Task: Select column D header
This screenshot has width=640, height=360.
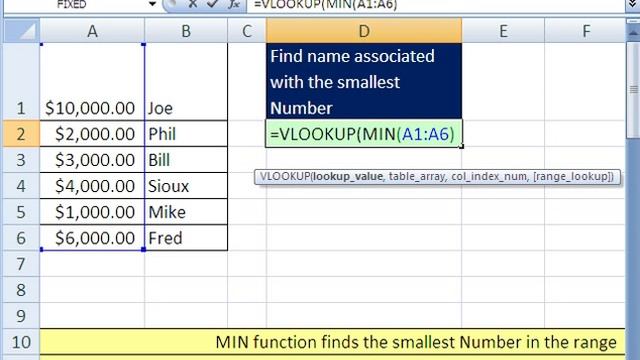Action: click(x=364, y=31)
